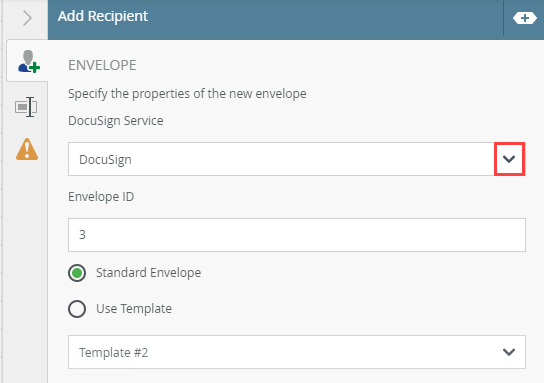The width and height of the screenshot is (544, 383).
Task: Open the Template #2 combo box field
Action: tap(297, 352)
